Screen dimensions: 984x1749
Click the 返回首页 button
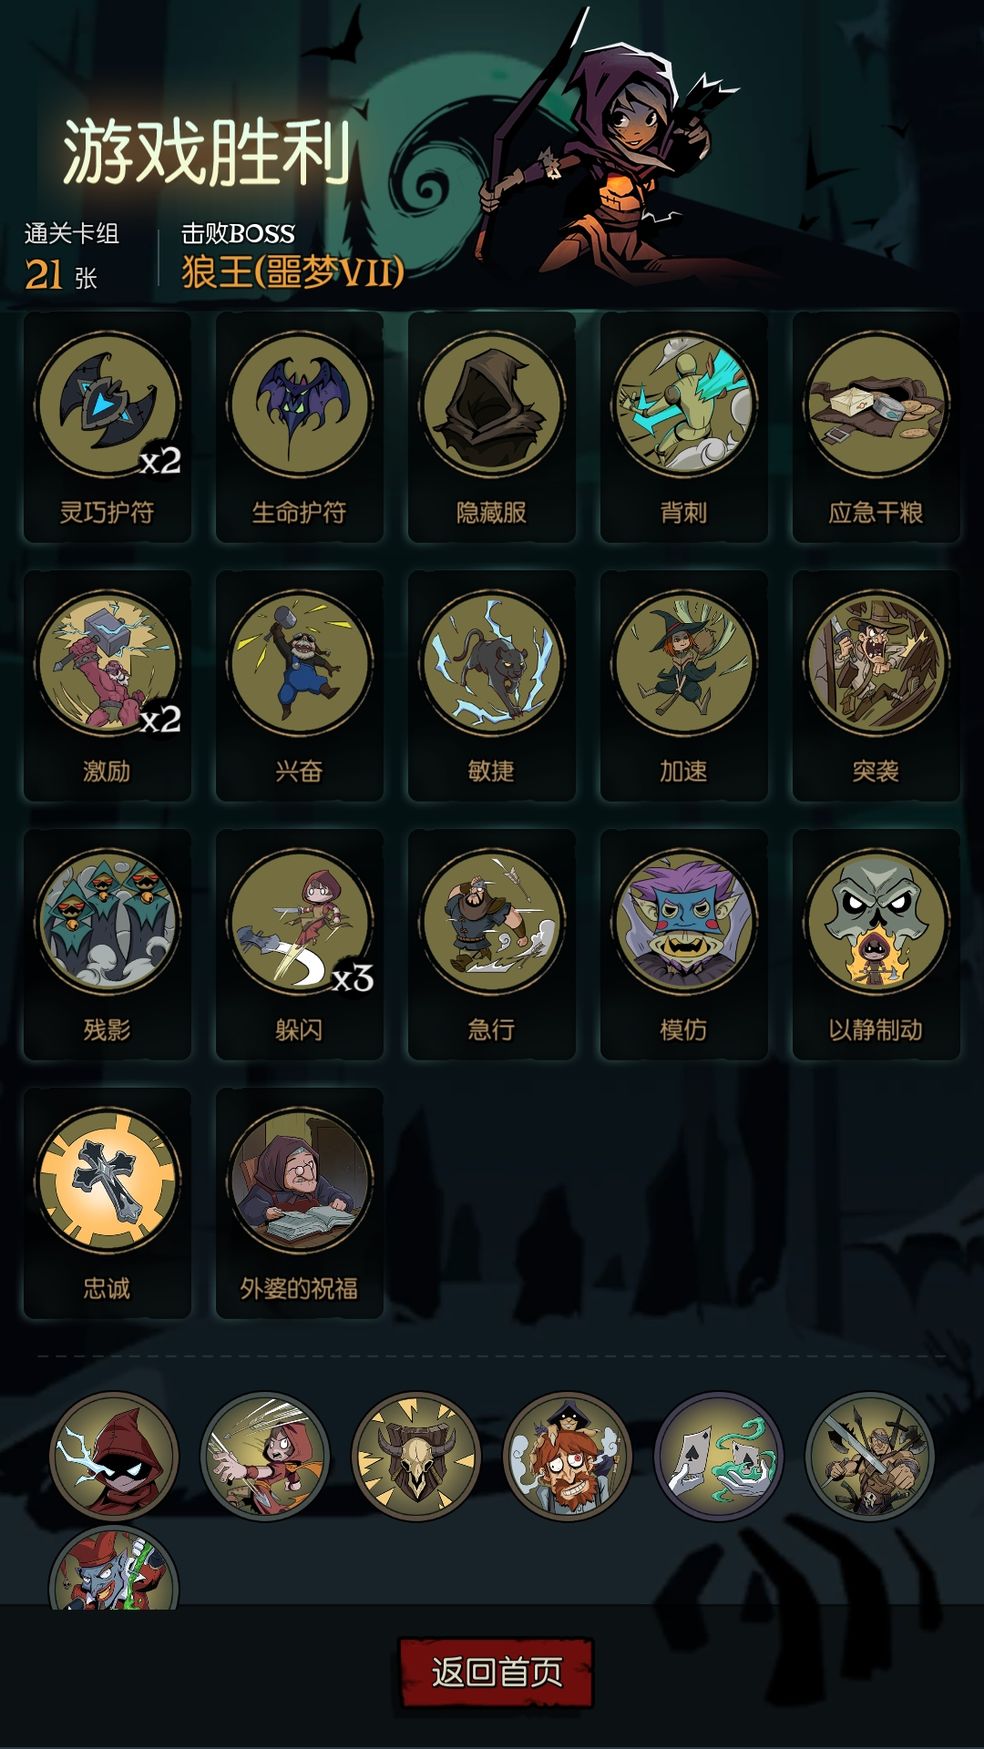496,1671
